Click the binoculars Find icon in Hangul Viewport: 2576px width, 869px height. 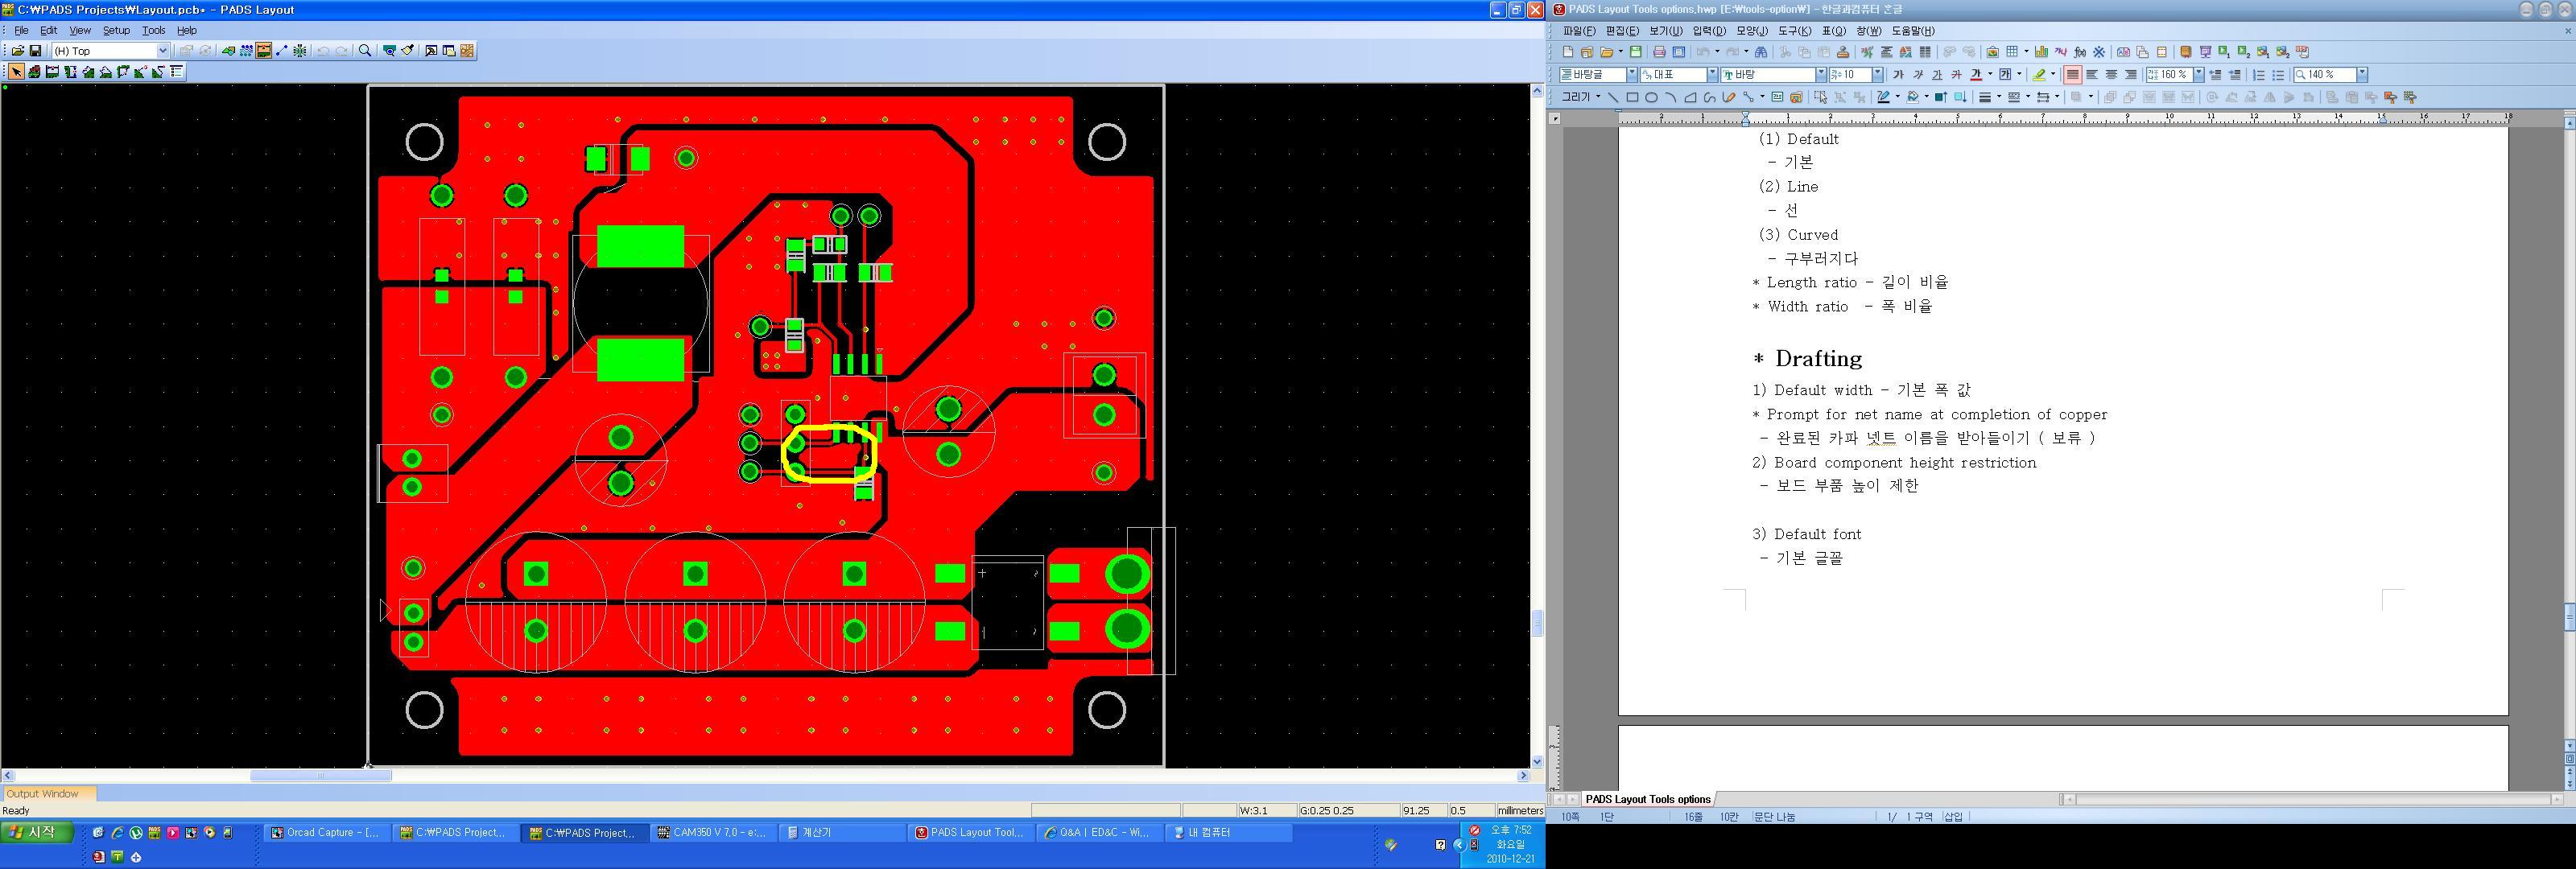coord(1761,52)
